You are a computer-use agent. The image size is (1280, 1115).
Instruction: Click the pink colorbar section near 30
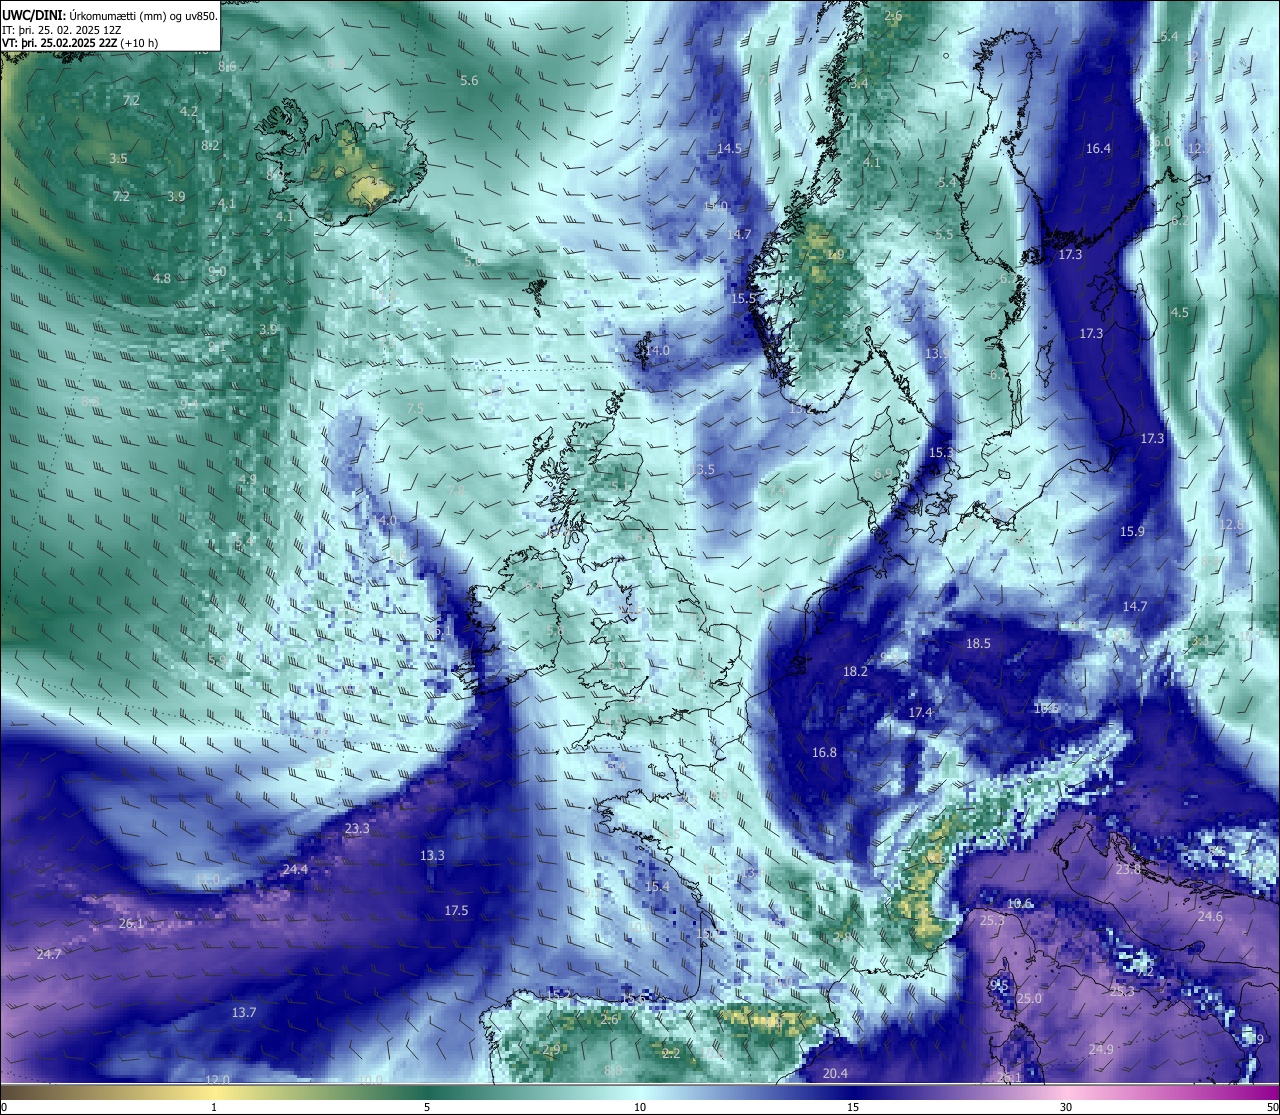[1066, 1092]
